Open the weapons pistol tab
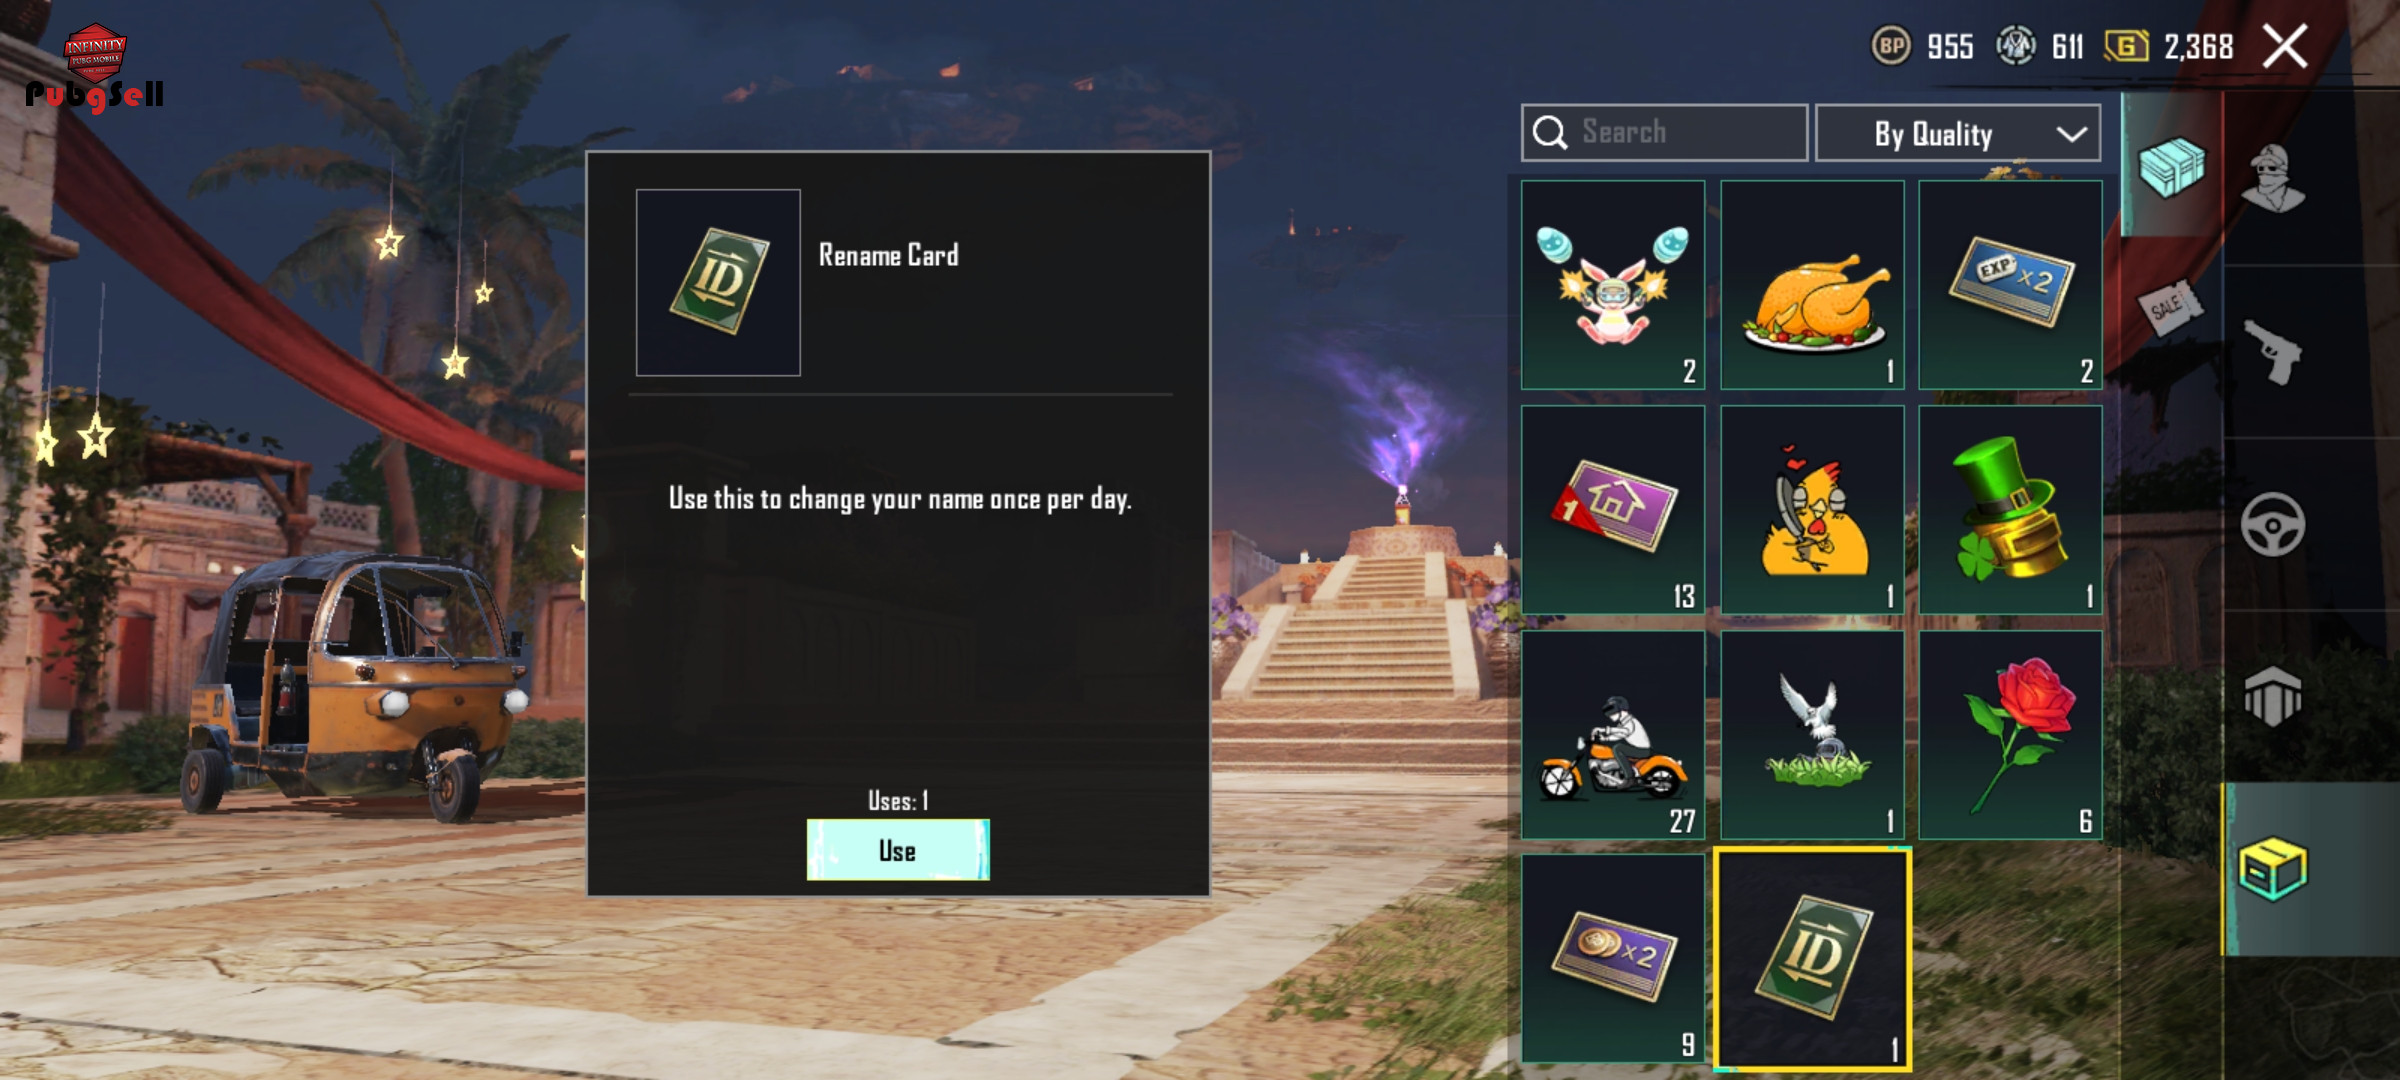 (2273, 352)
